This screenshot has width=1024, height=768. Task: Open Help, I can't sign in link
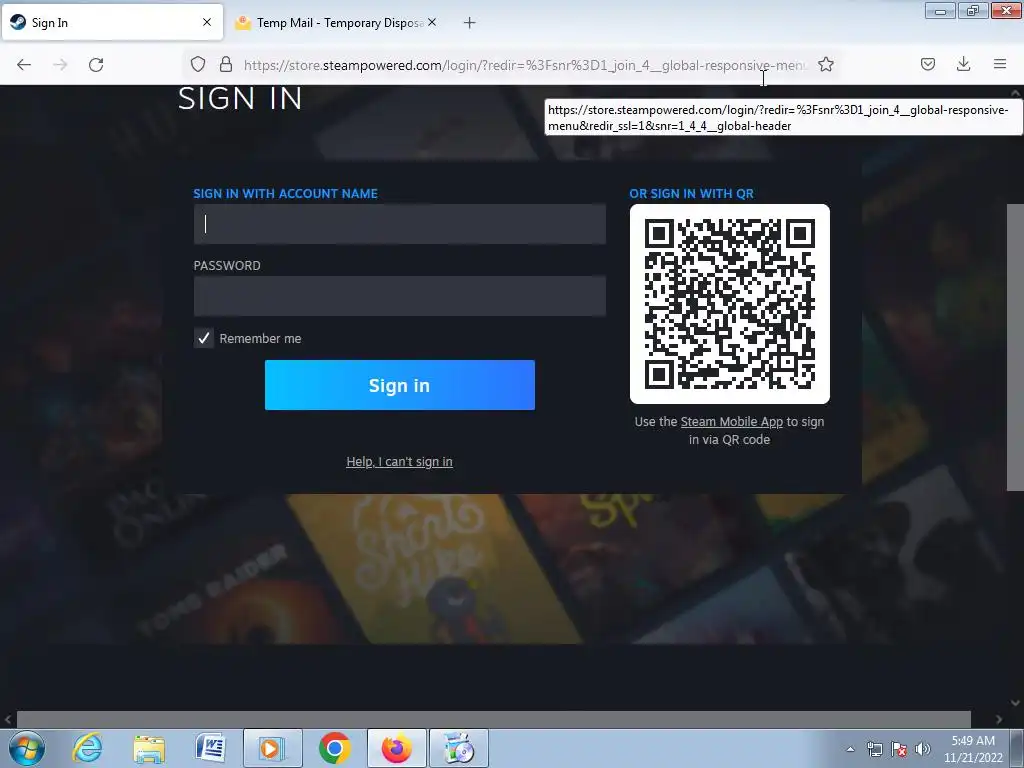[x=400, y=462]
